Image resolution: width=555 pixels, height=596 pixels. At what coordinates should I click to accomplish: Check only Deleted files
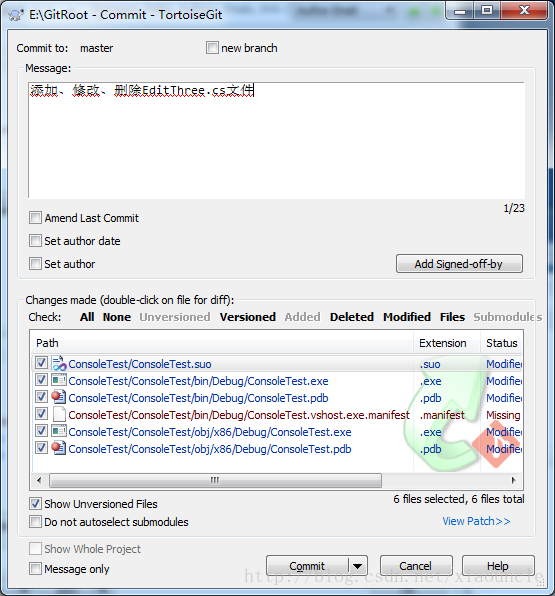click(352, 317)
